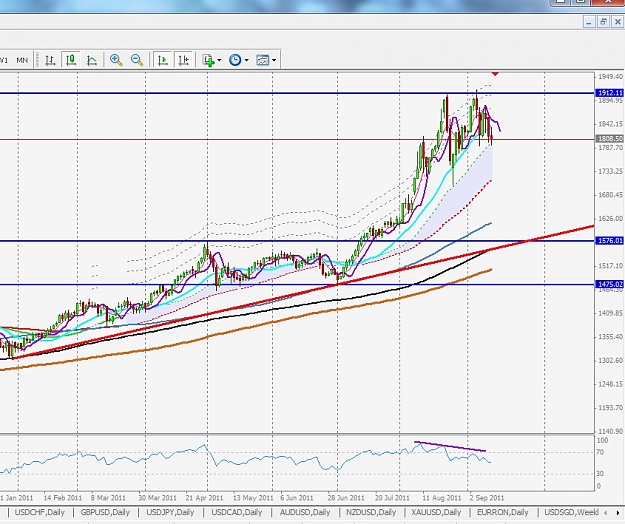Click the 1302.60 price scale value

(x=610, y=361)
